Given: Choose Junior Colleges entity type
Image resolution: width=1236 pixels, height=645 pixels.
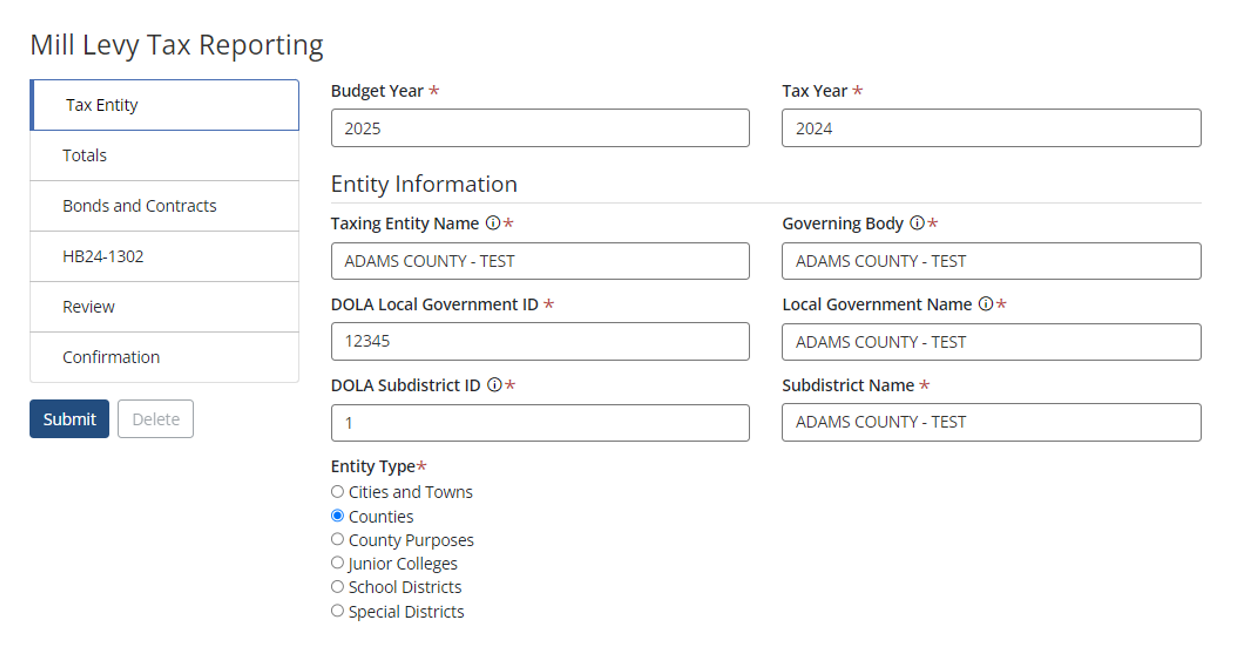Looking at the screenshot, I should point(336,563).
